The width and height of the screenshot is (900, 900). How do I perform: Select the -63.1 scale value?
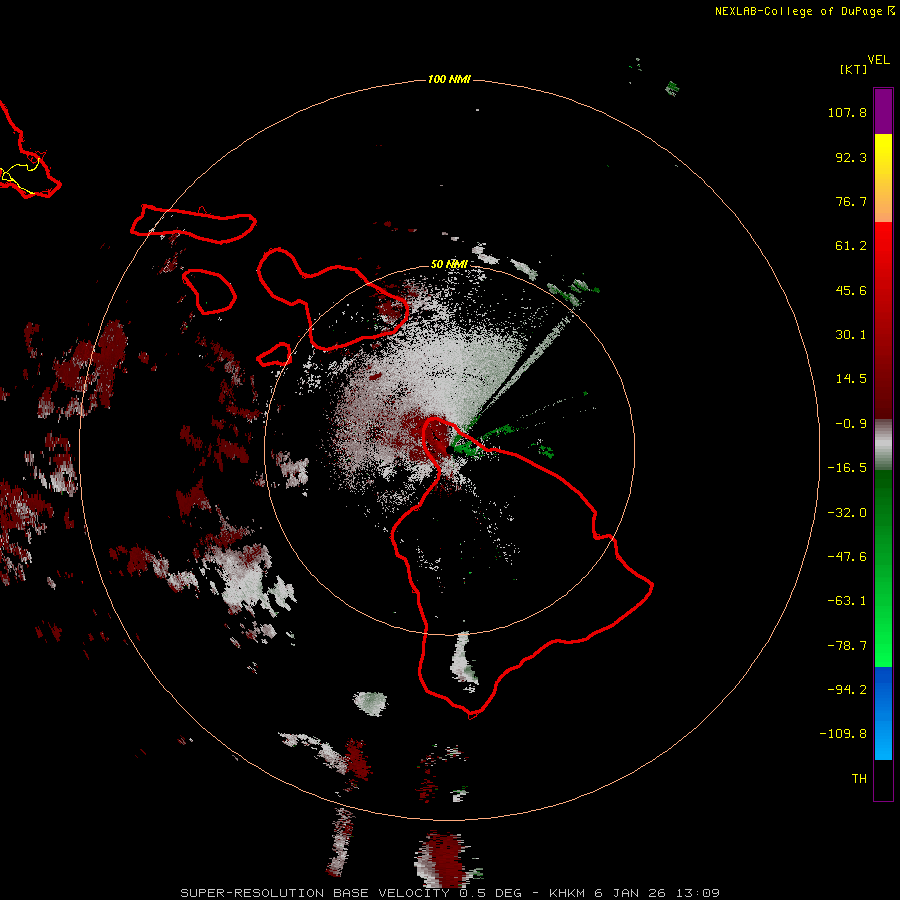pos(847,601)
